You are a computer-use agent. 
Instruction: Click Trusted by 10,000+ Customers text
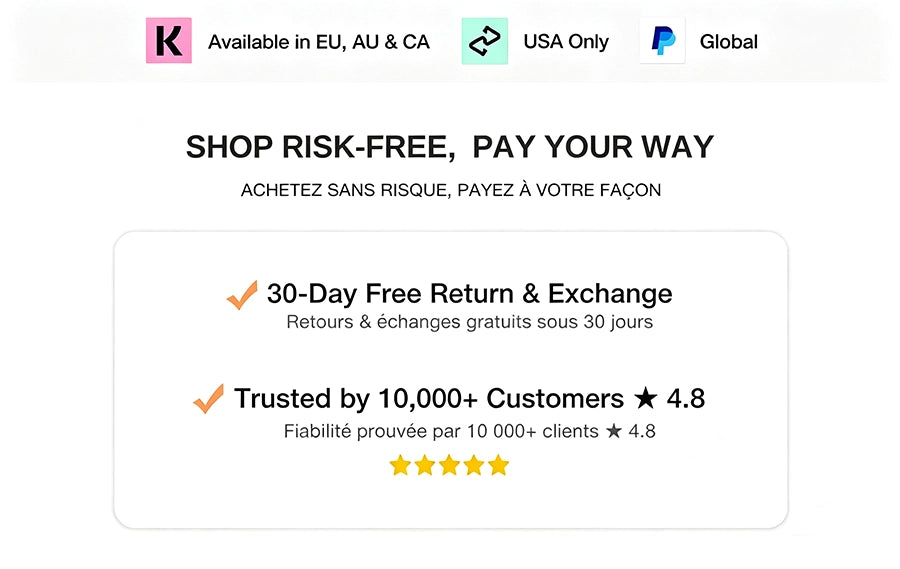point(429,398)
